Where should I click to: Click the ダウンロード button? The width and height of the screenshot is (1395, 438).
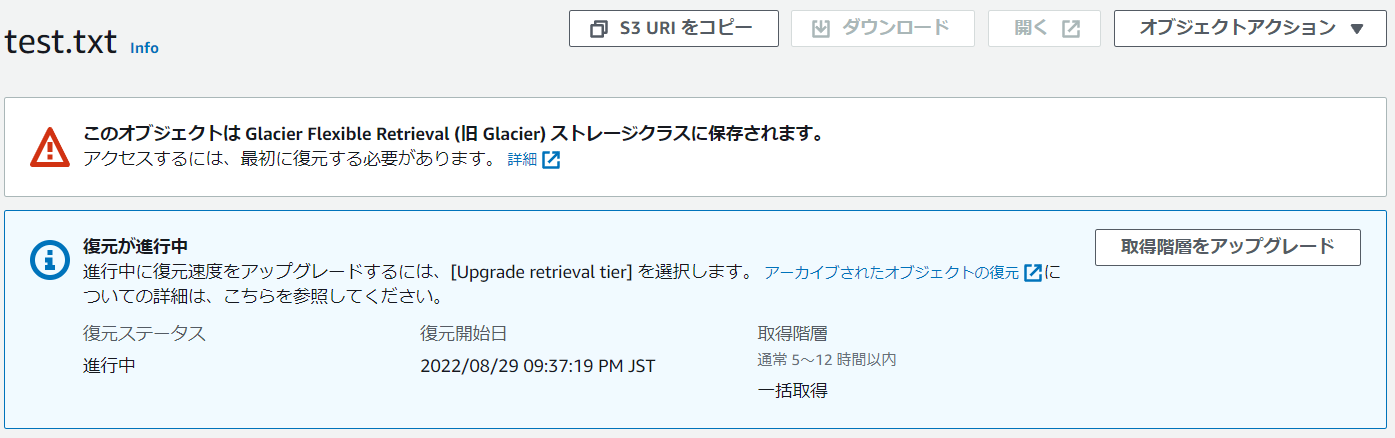pos(883,29)
